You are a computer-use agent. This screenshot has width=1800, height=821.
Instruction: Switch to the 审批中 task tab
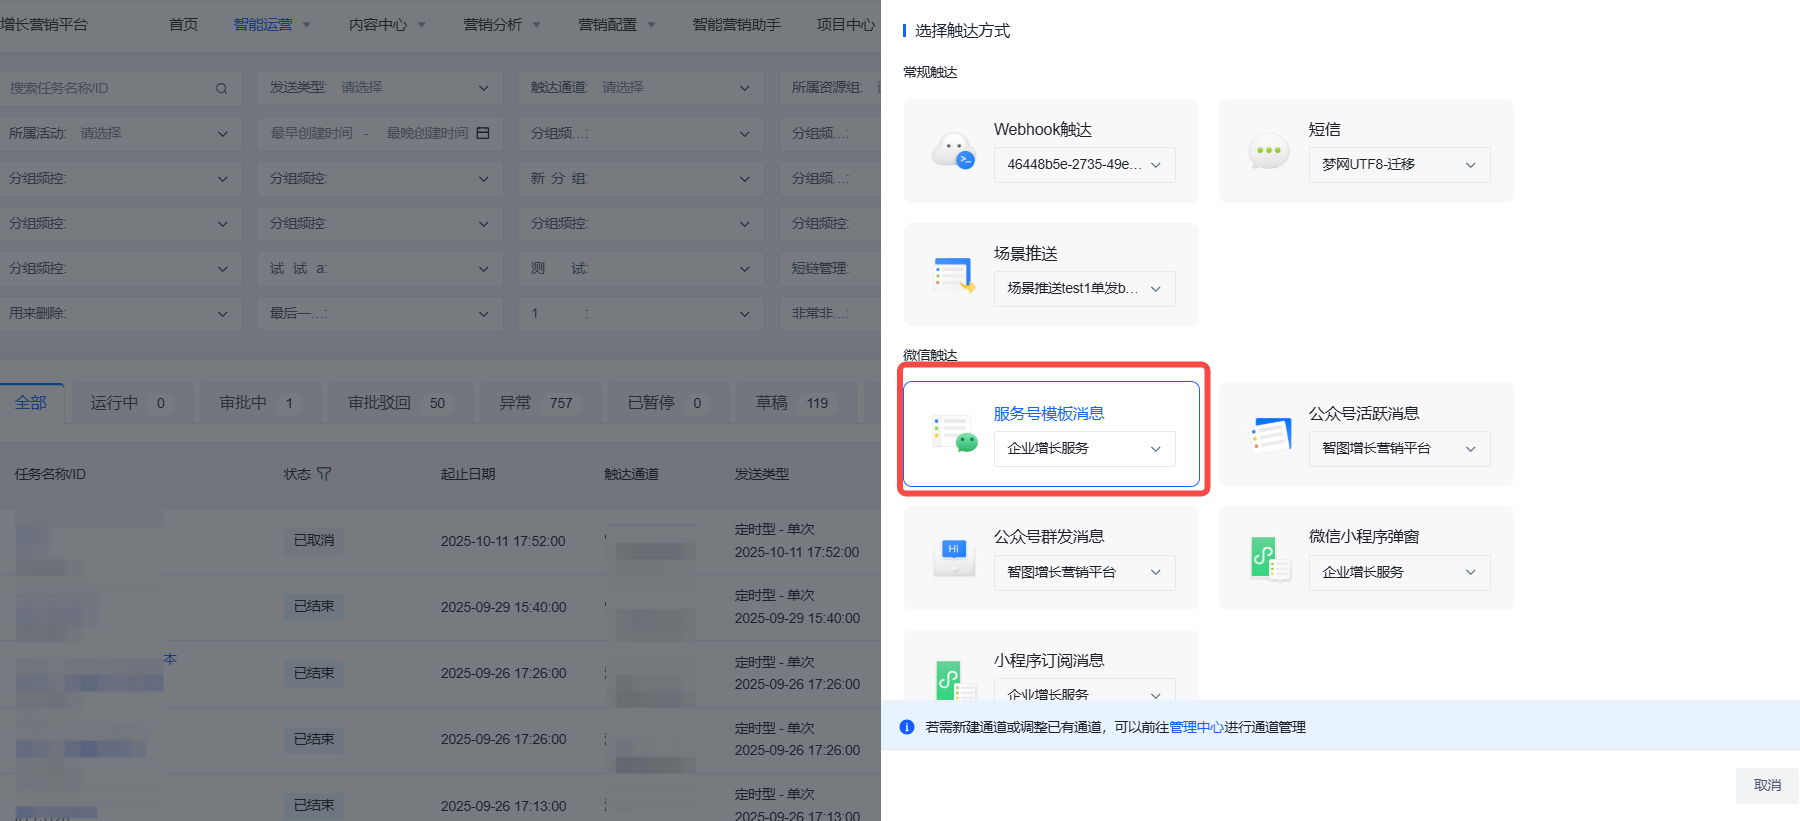259,403
